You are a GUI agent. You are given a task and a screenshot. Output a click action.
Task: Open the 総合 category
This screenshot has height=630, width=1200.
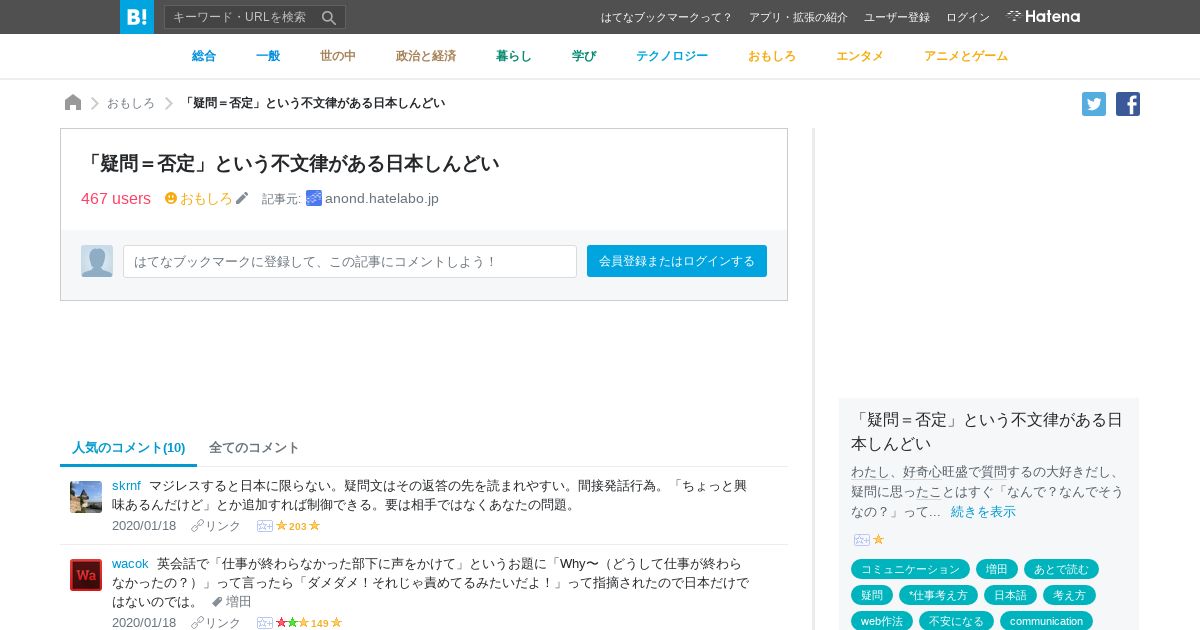204,56
